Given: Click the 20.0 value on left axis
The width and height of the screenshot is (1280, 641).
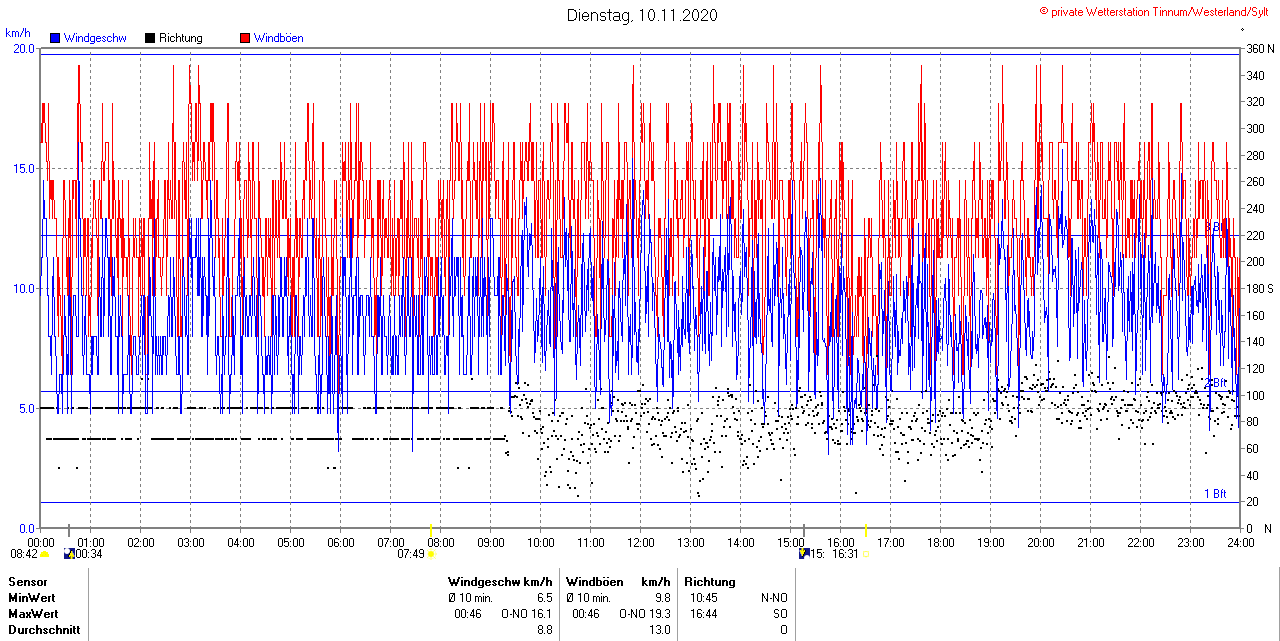Looking at the screenshot, I should (x=23, y=48).
